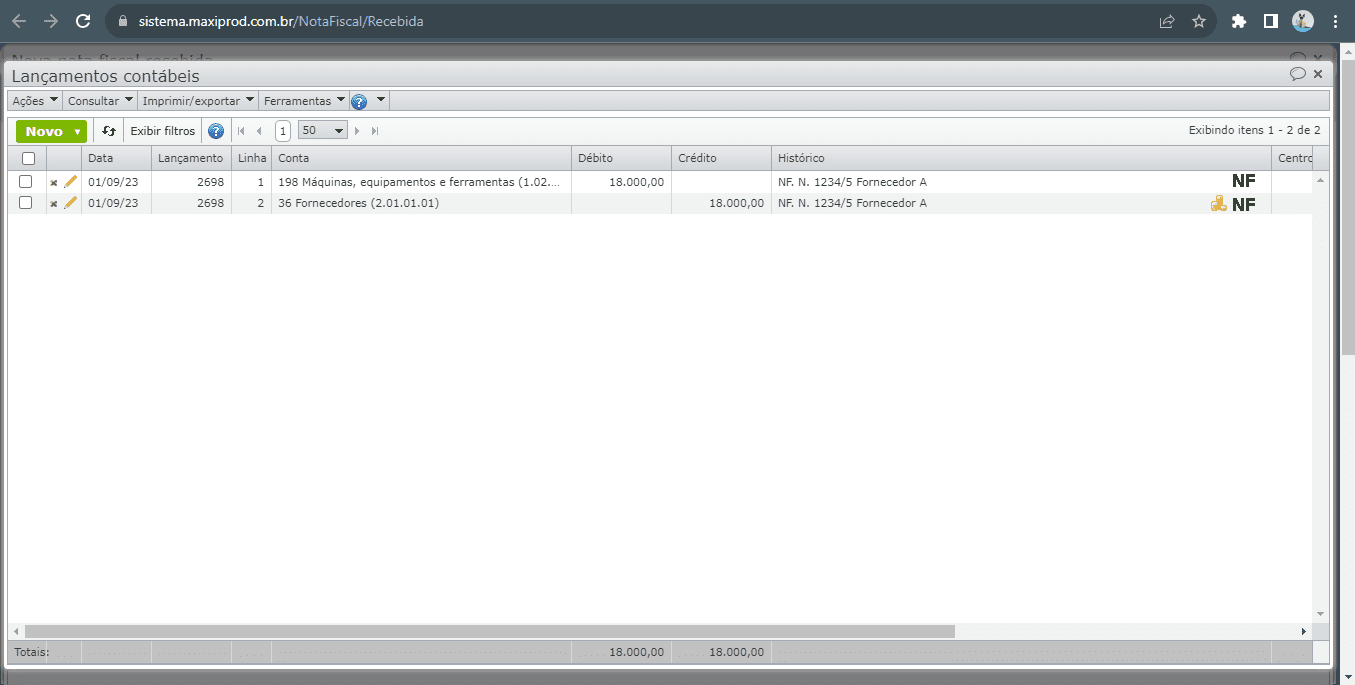The width and height of the screenshot is (1355, 685).
Task: Close the Lançamentos contábeis window
Action: point(1318,74)
